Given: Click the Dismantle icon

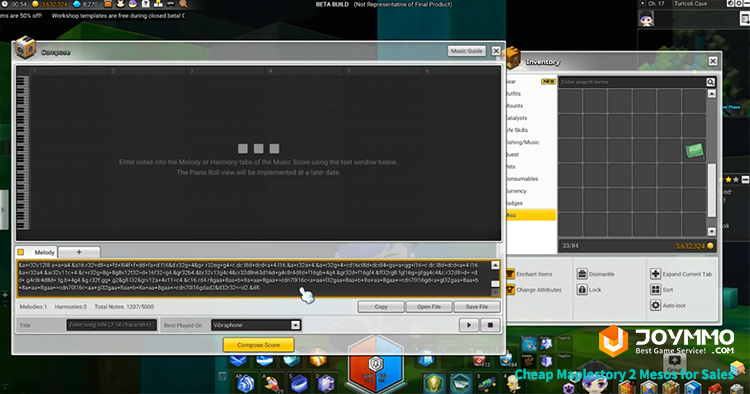Looking at the screenshot, I should [x=582, y=274].
